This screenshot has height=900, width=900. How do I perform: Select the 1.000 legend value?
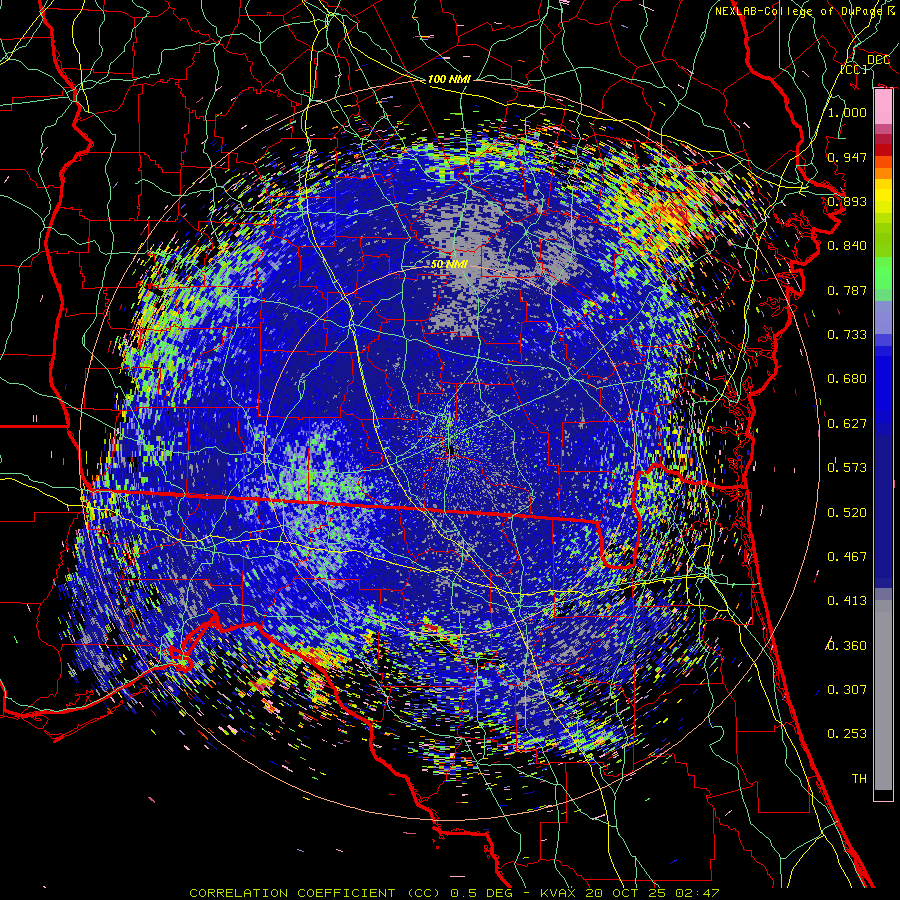[847, 112]
